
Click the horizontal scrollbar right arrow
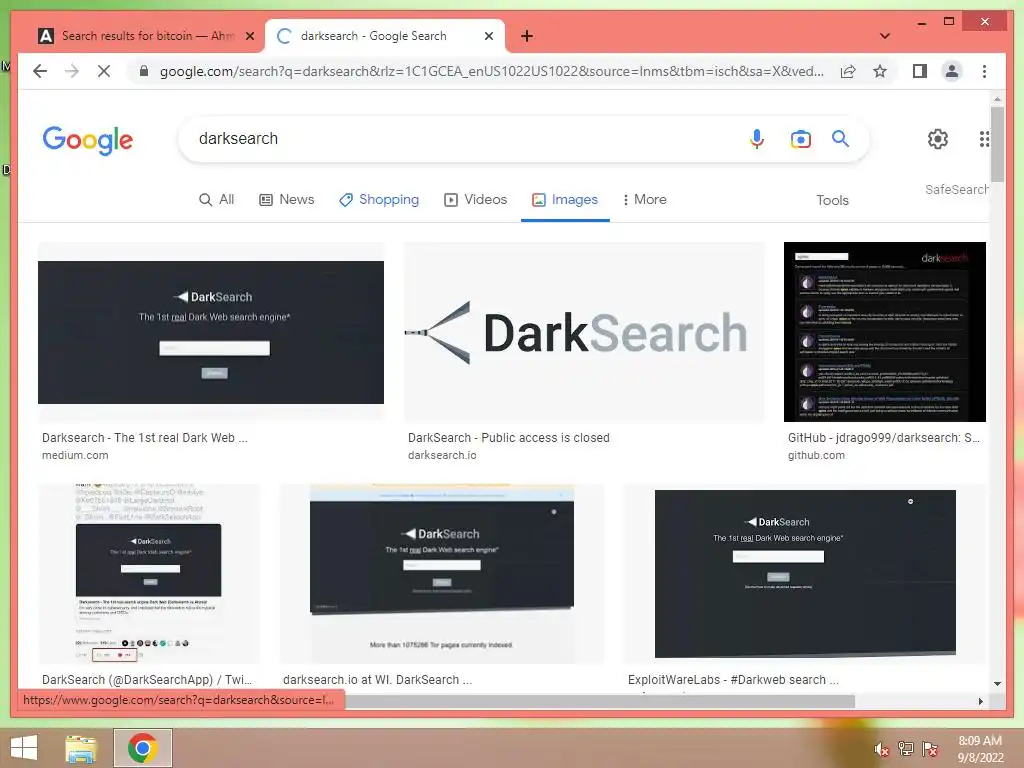tap(980, 701)
